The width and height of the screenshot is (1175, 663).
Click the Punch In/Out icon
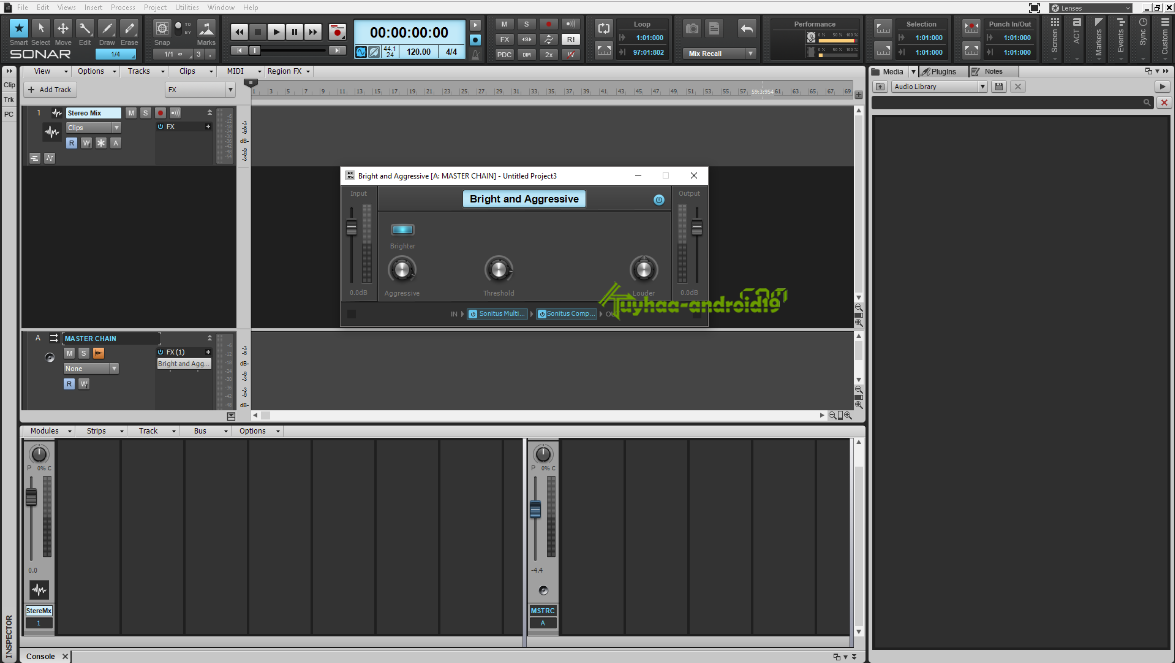[x=971, y=28]
